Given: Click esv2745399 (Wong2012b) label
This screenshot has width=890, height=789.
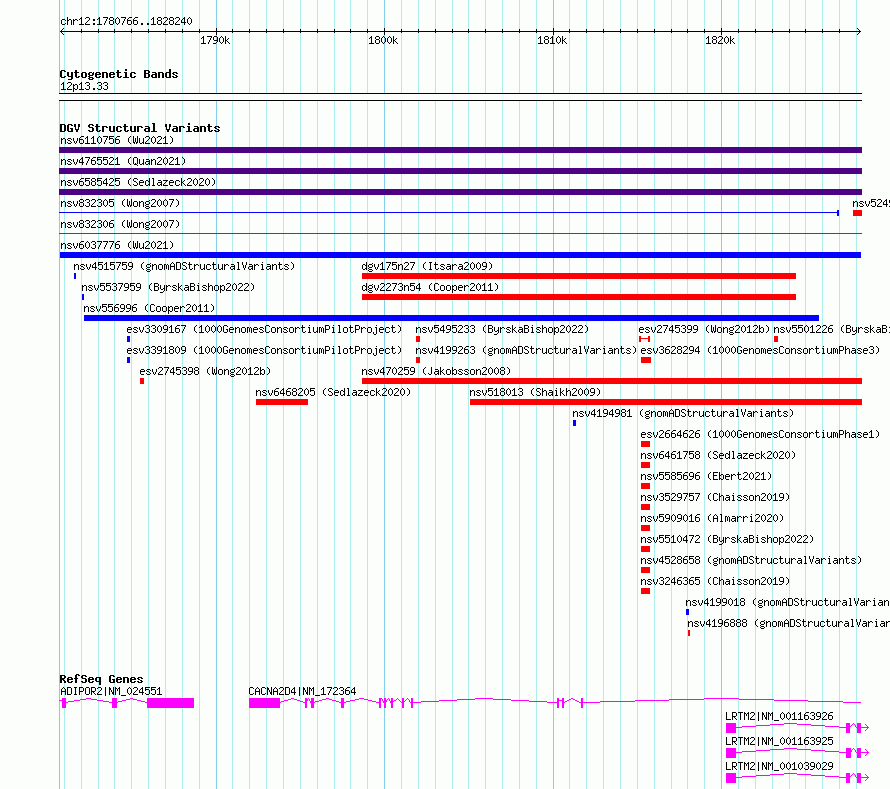Looking at the screenshot, I should tap(704, 329).
